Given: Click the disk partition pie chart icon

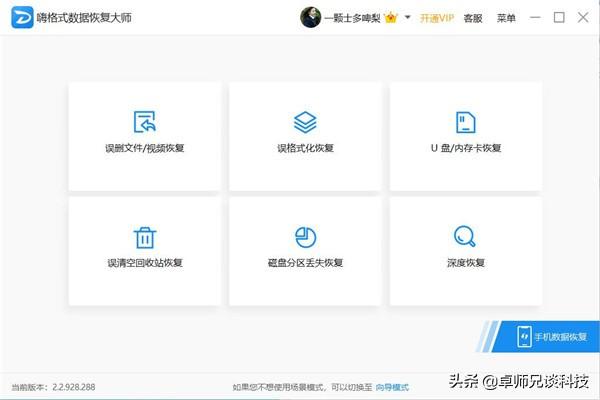Looking at the screenshot, I should (305, 237).
